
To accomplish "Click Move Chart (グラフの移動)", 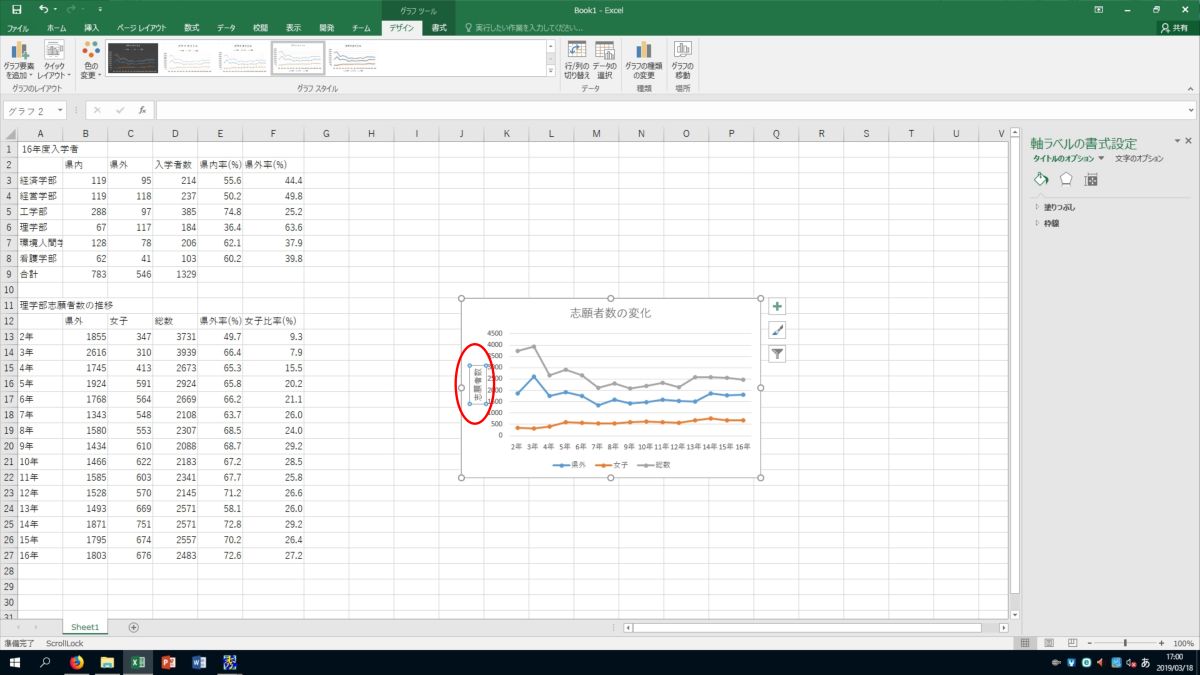I will pos(683,59).
